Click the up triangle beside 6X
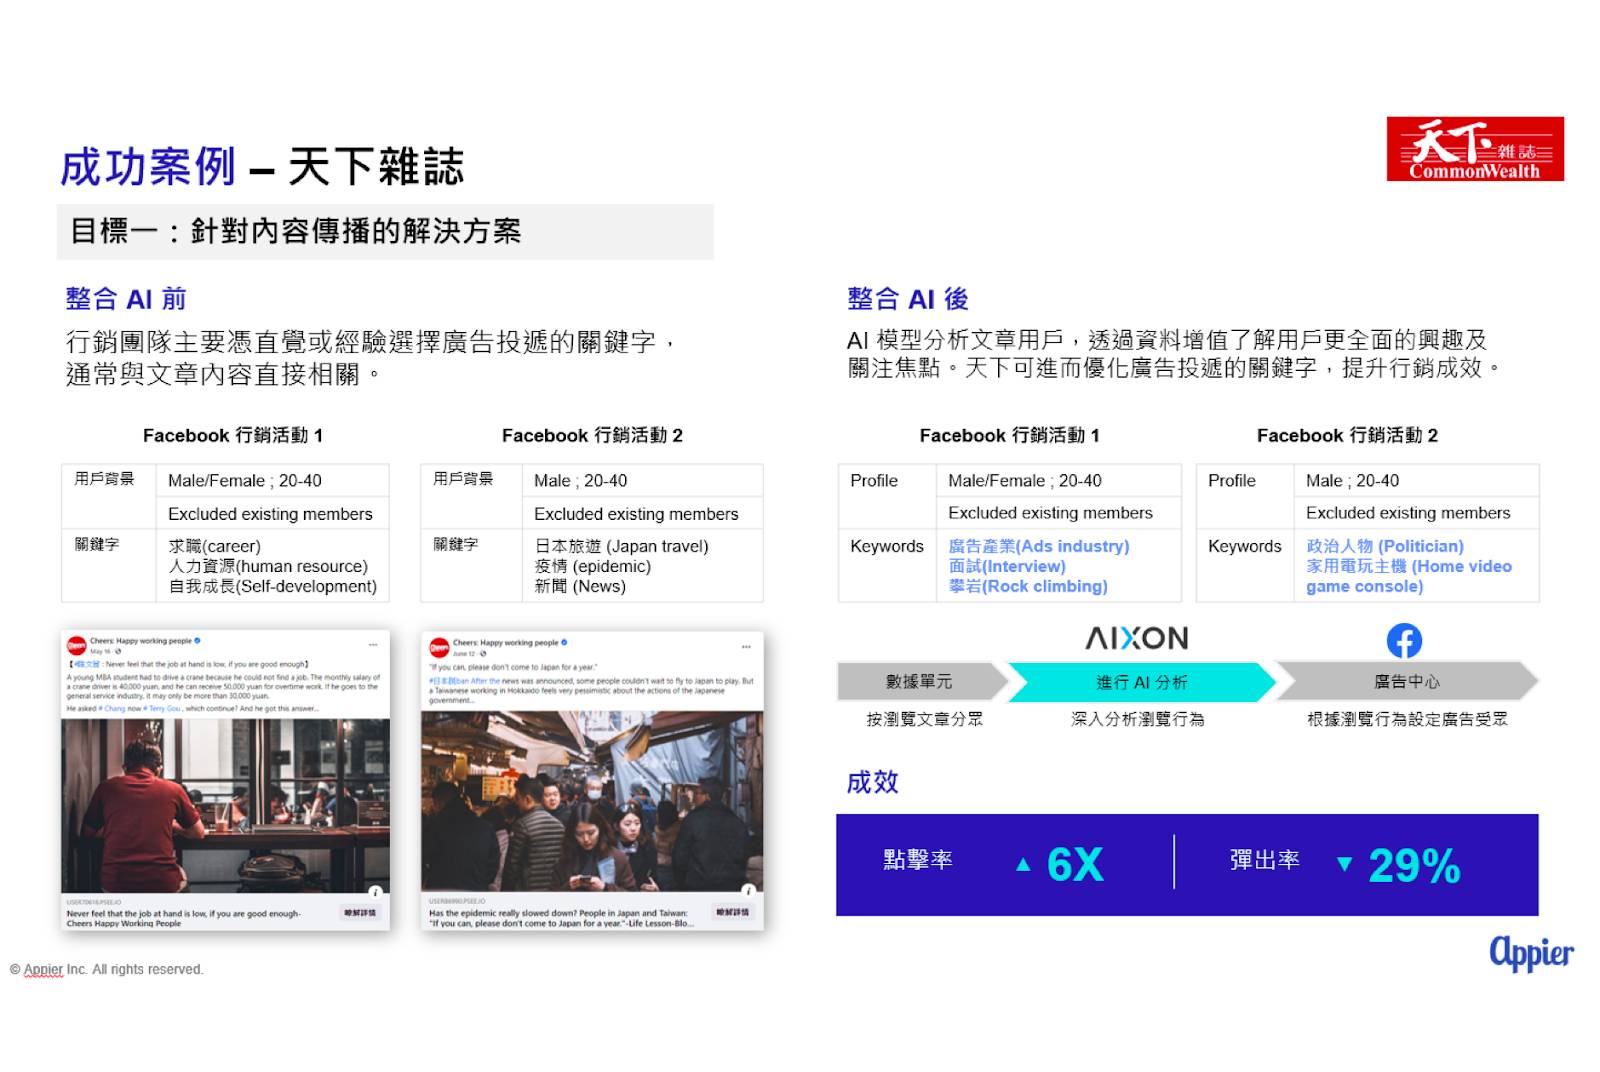Image resolution: width=1600 pixels, height=1072 pixels. (x=1022, y=865)
